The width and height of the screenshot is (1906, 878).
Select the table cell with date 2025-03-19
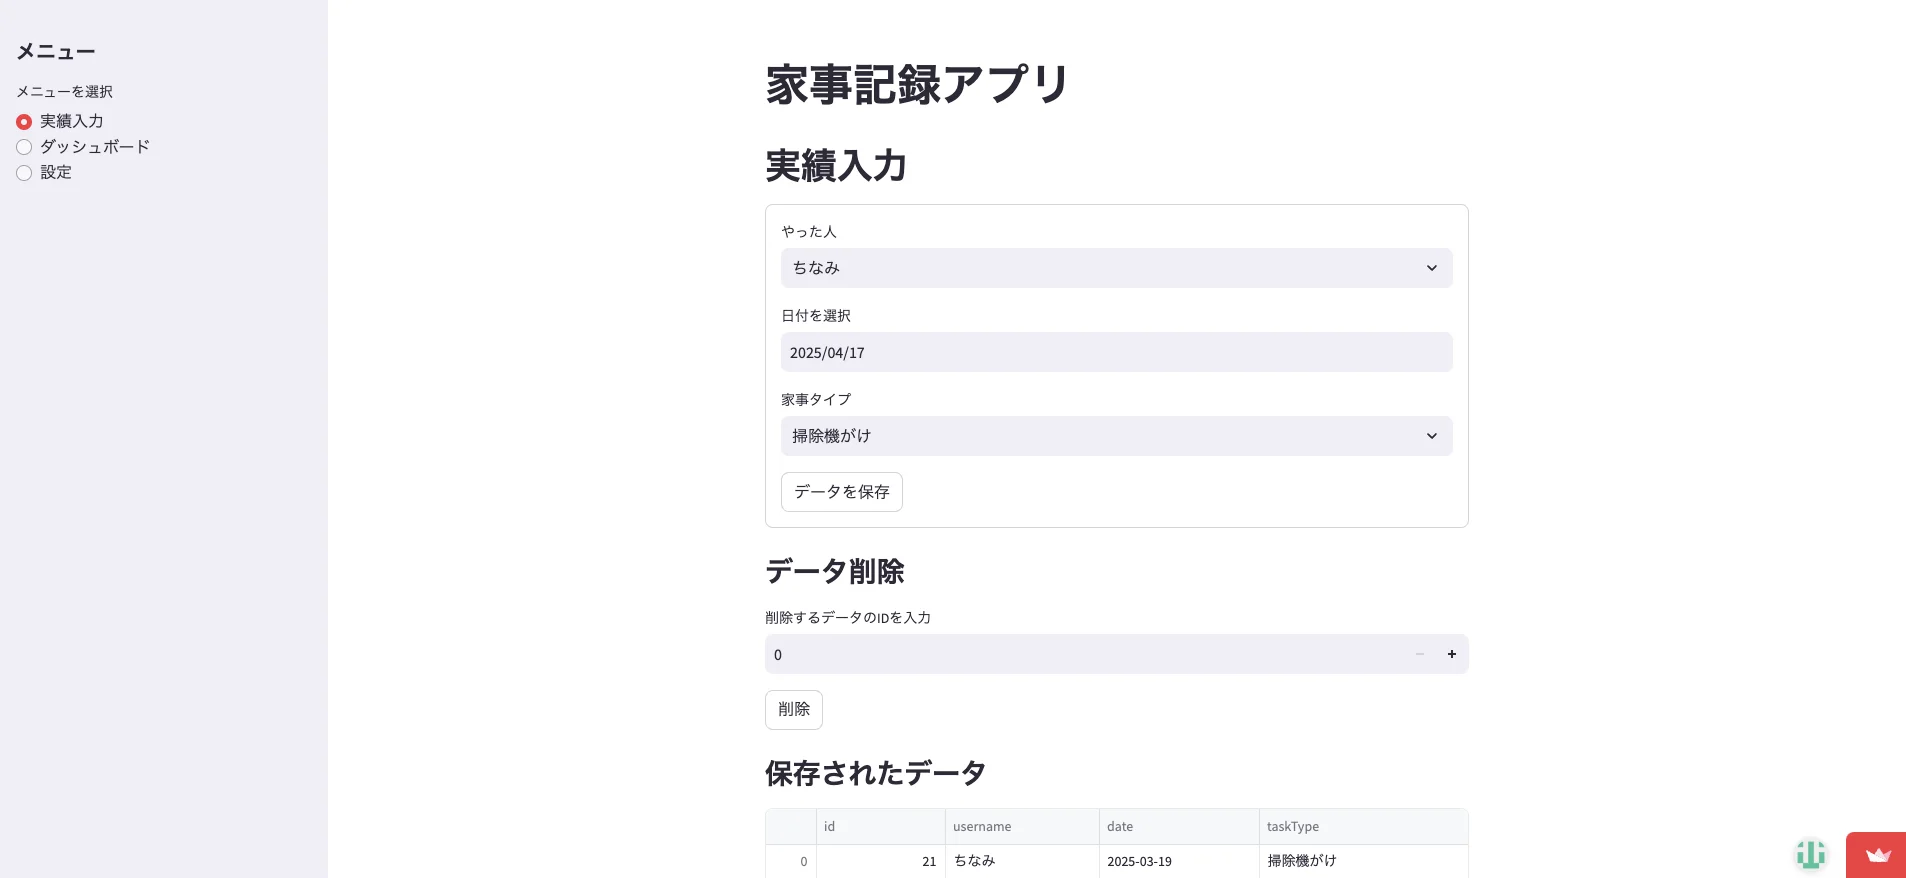[x=1178, y=861]
